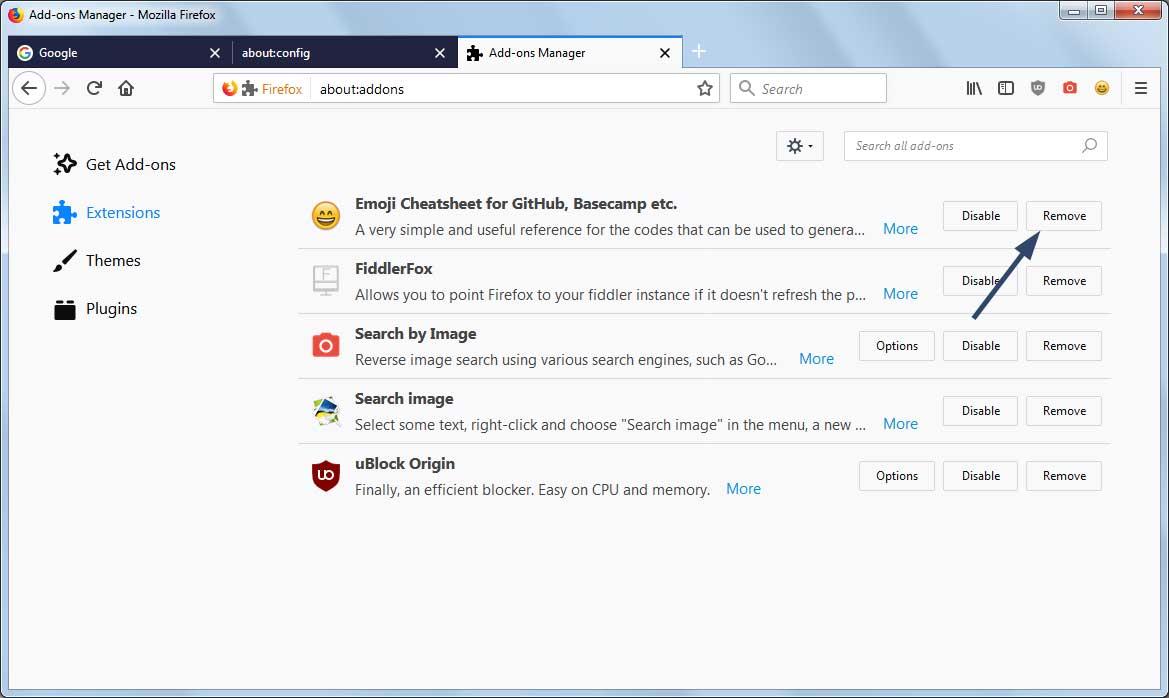
Task: Toggle the sidebars icon in the toolbar
Action: (x=1005, y=88)
